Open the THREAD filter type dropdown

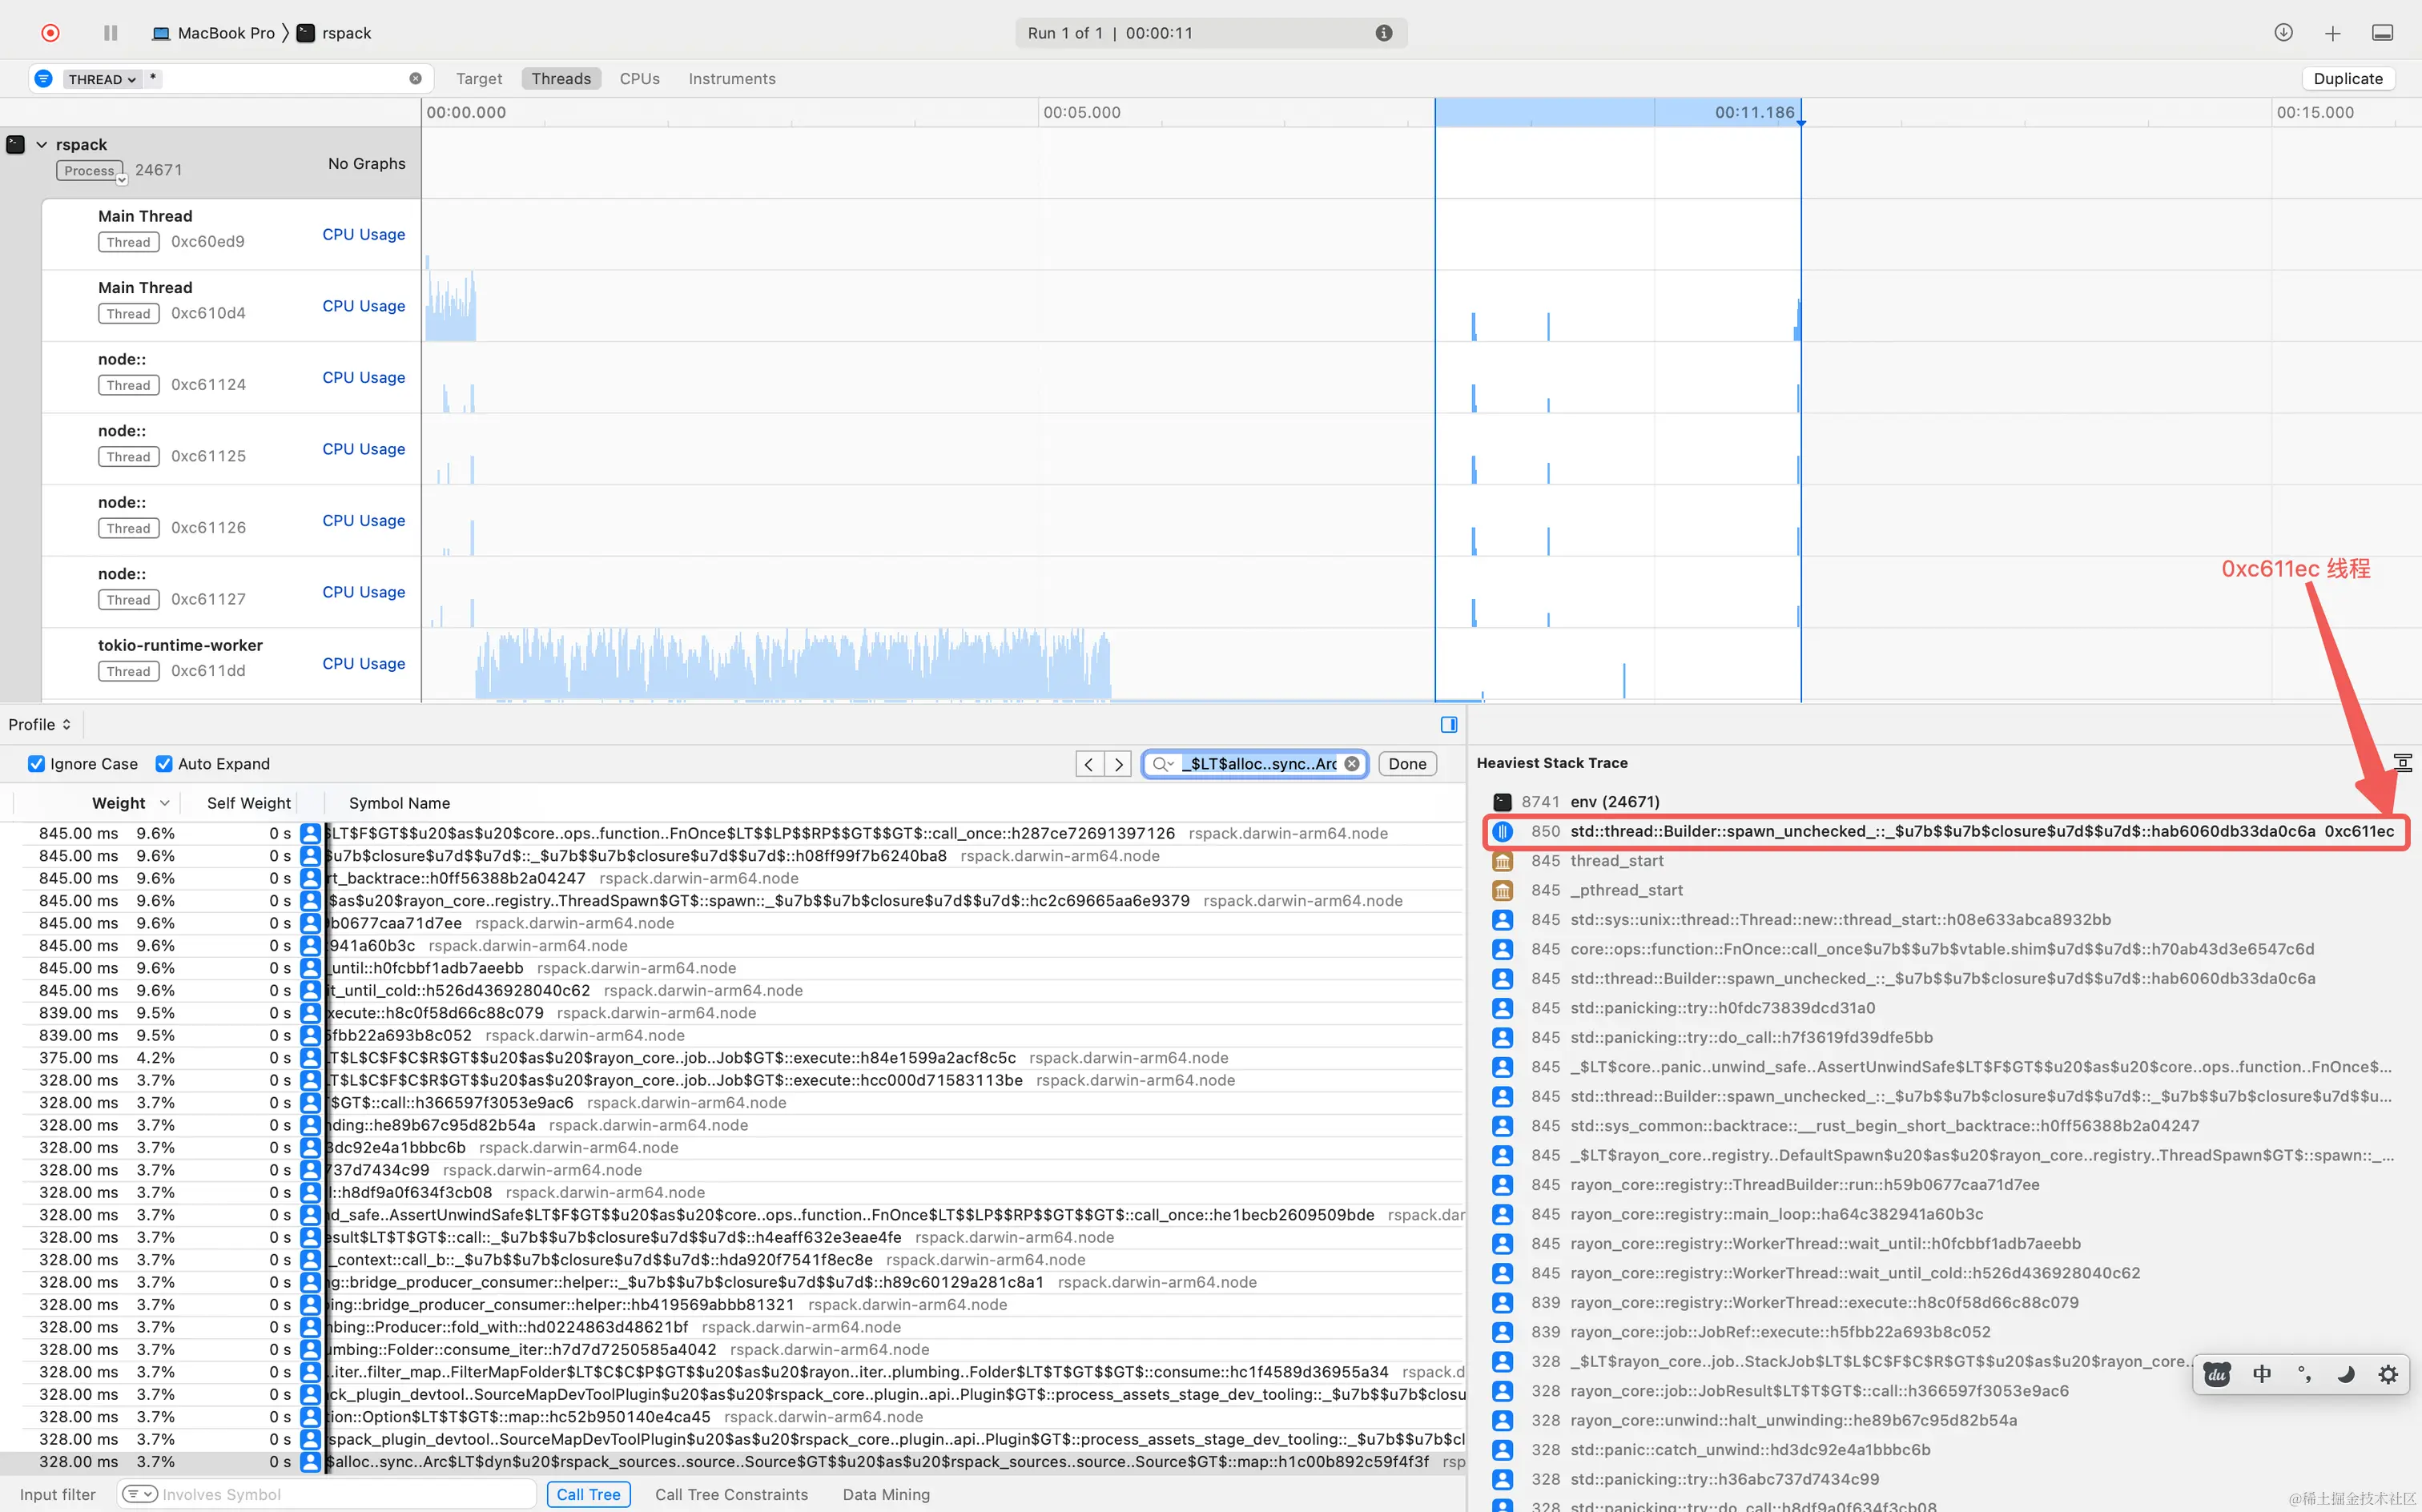click(102, 79)
